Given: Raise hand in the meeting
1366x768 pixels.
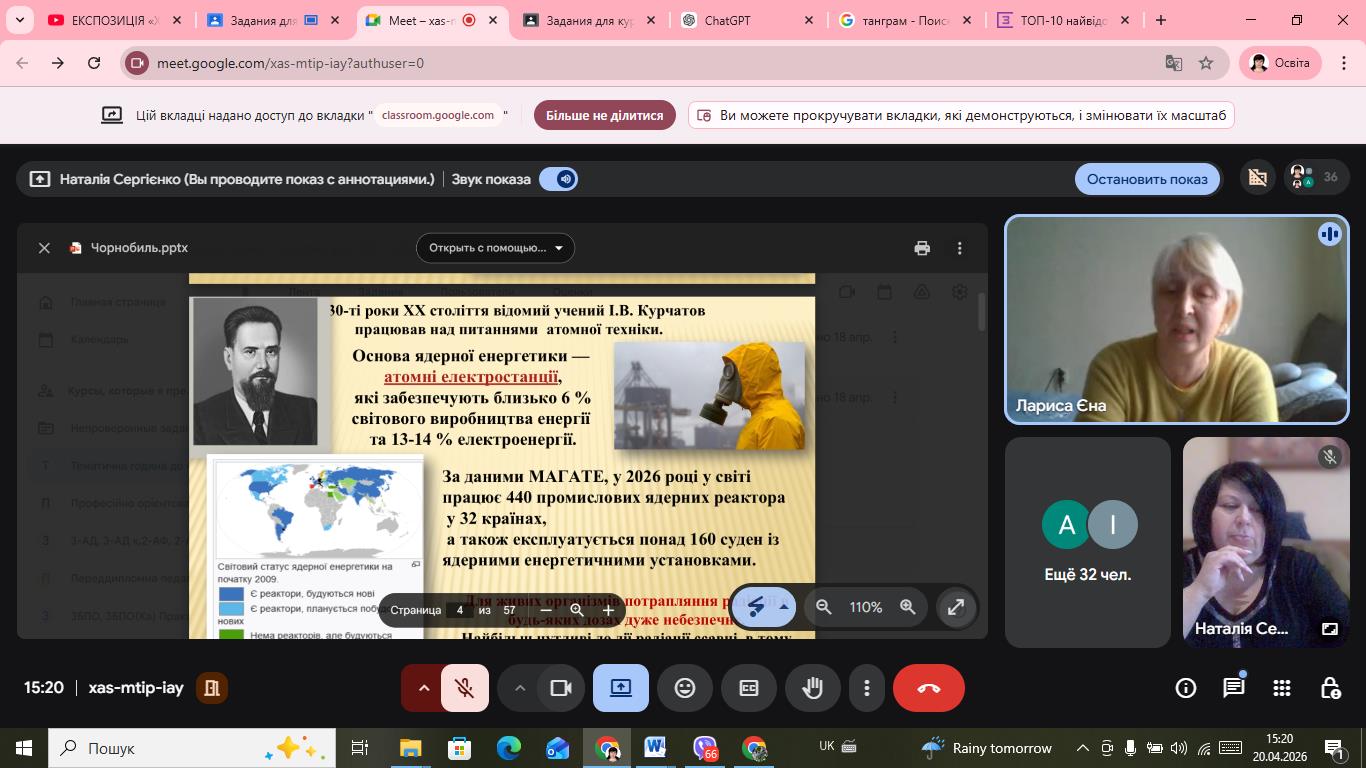Looking at the screenshot, I should (812, 688).
